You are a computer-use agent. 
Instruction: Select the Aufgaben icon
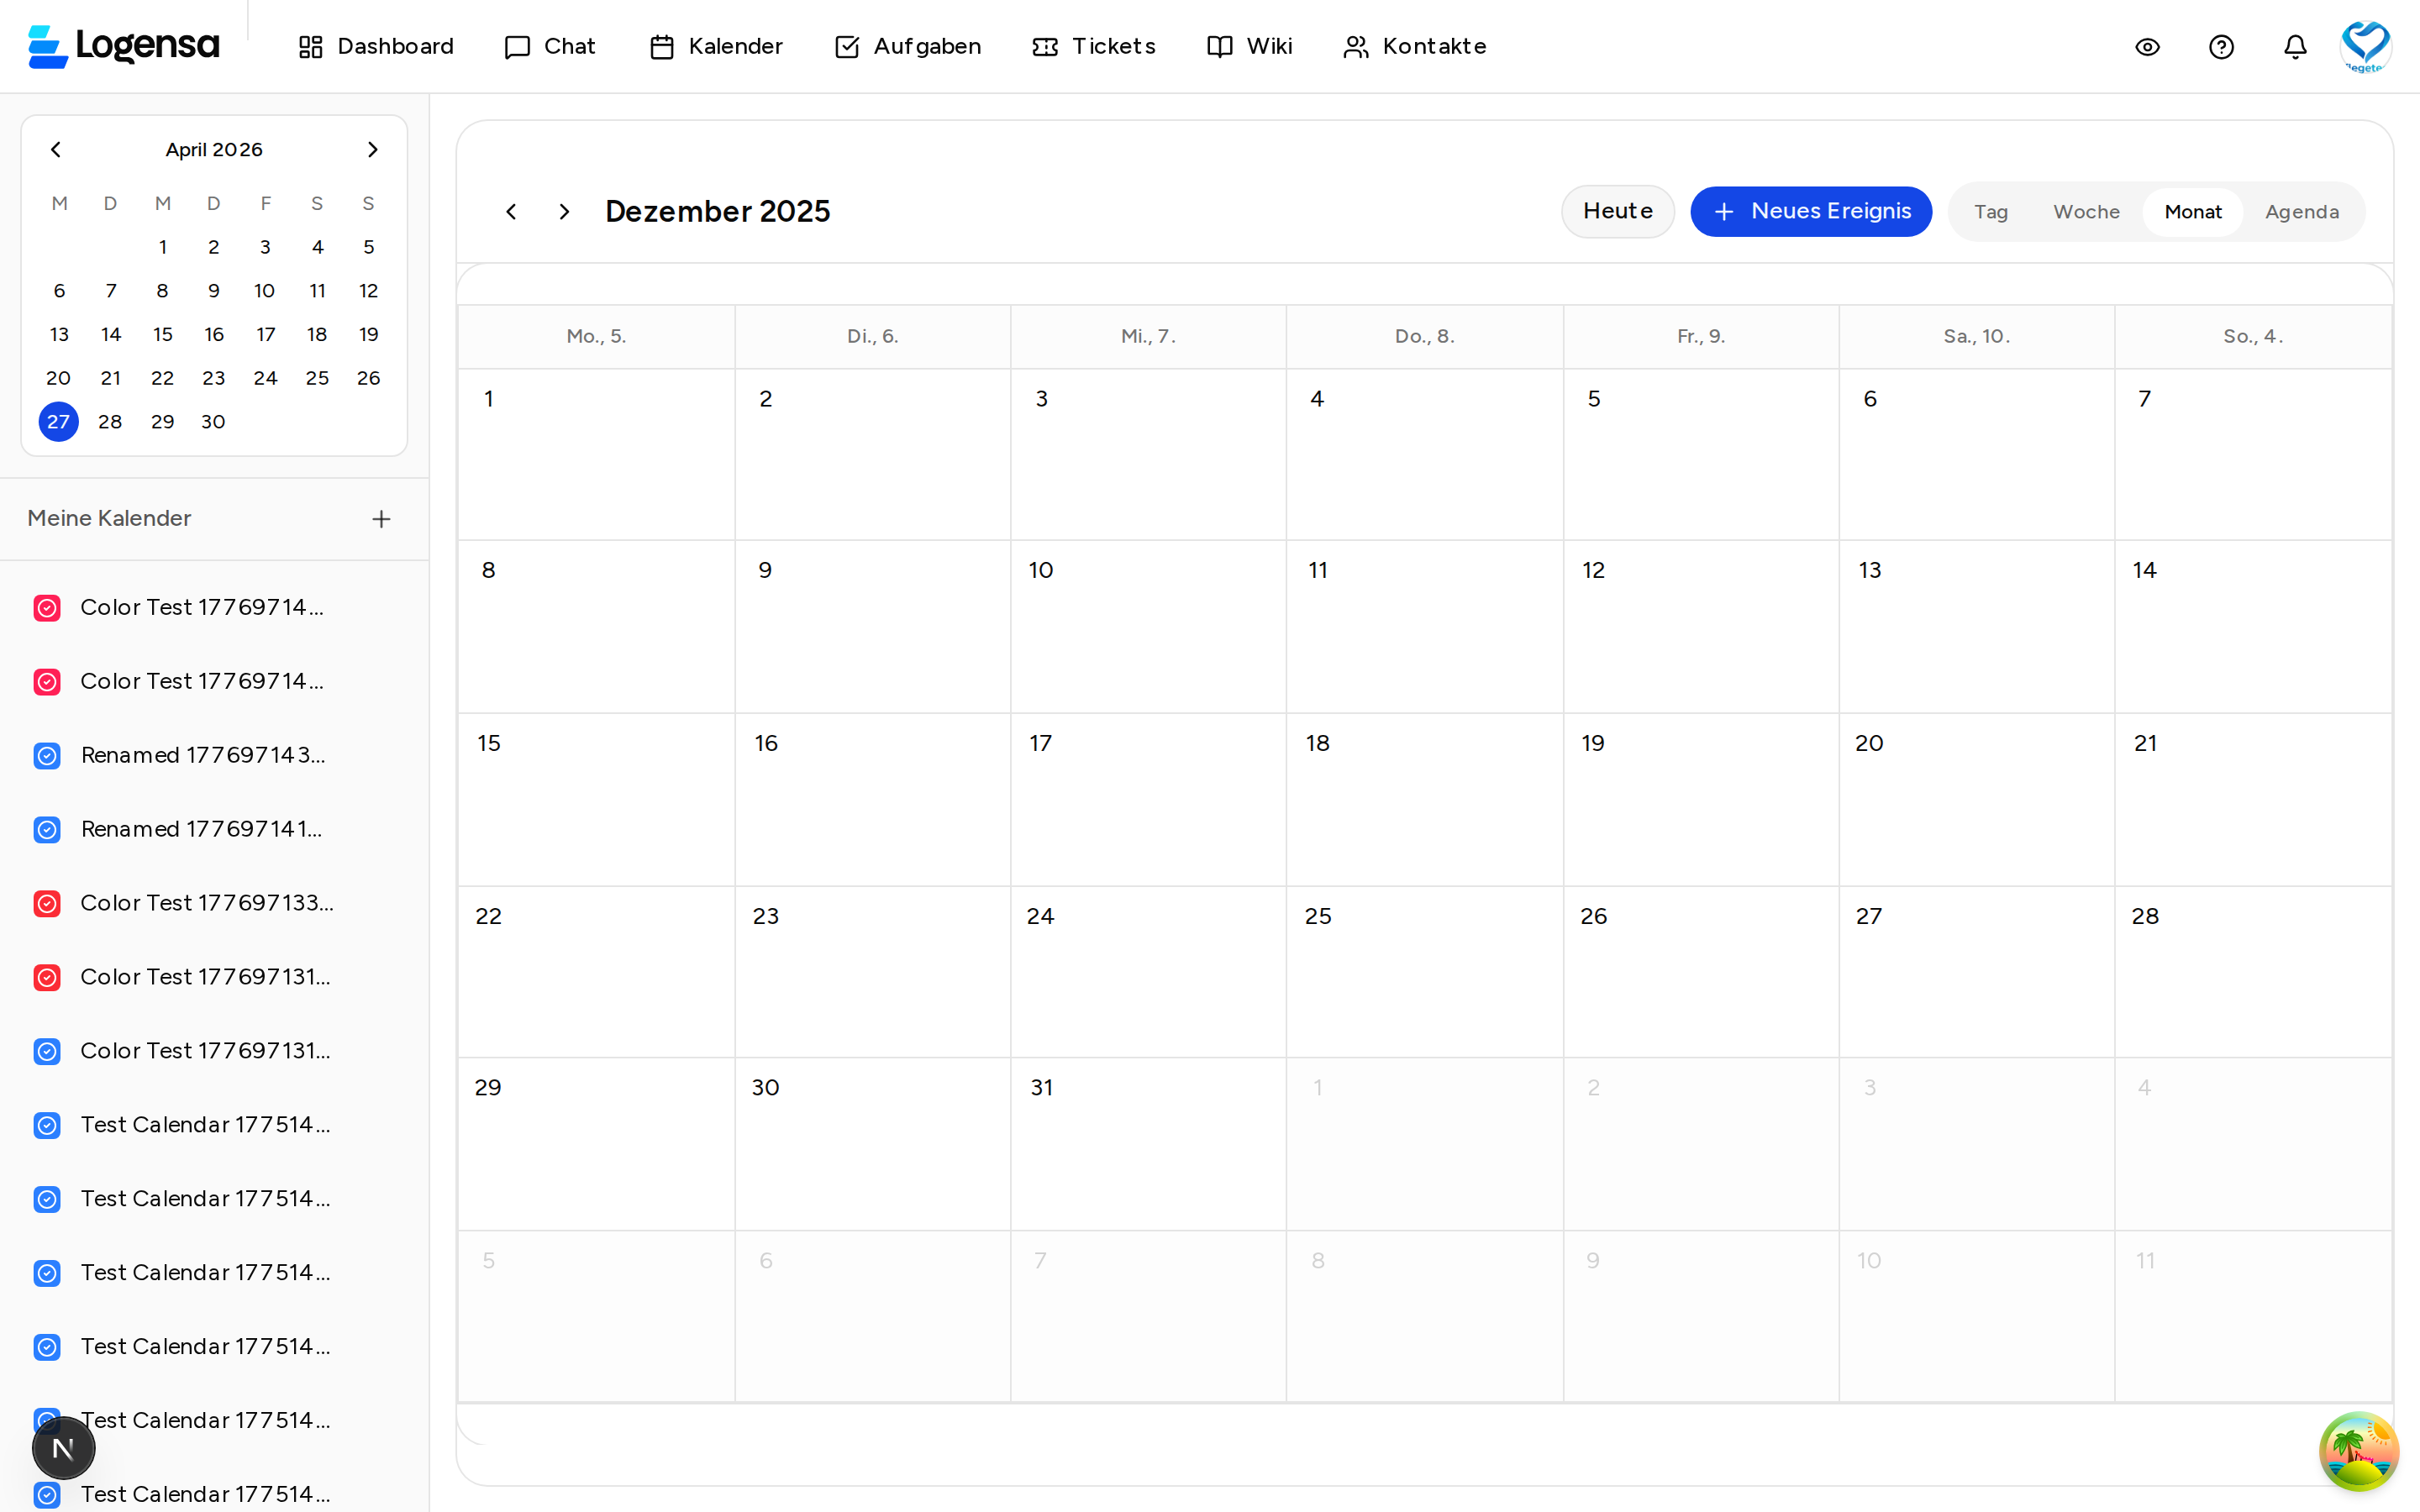pos(849,46)
